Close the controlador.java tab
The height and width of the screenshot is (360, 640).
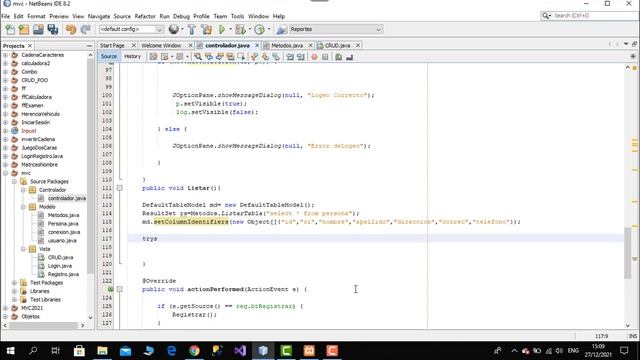click(257, 45)
